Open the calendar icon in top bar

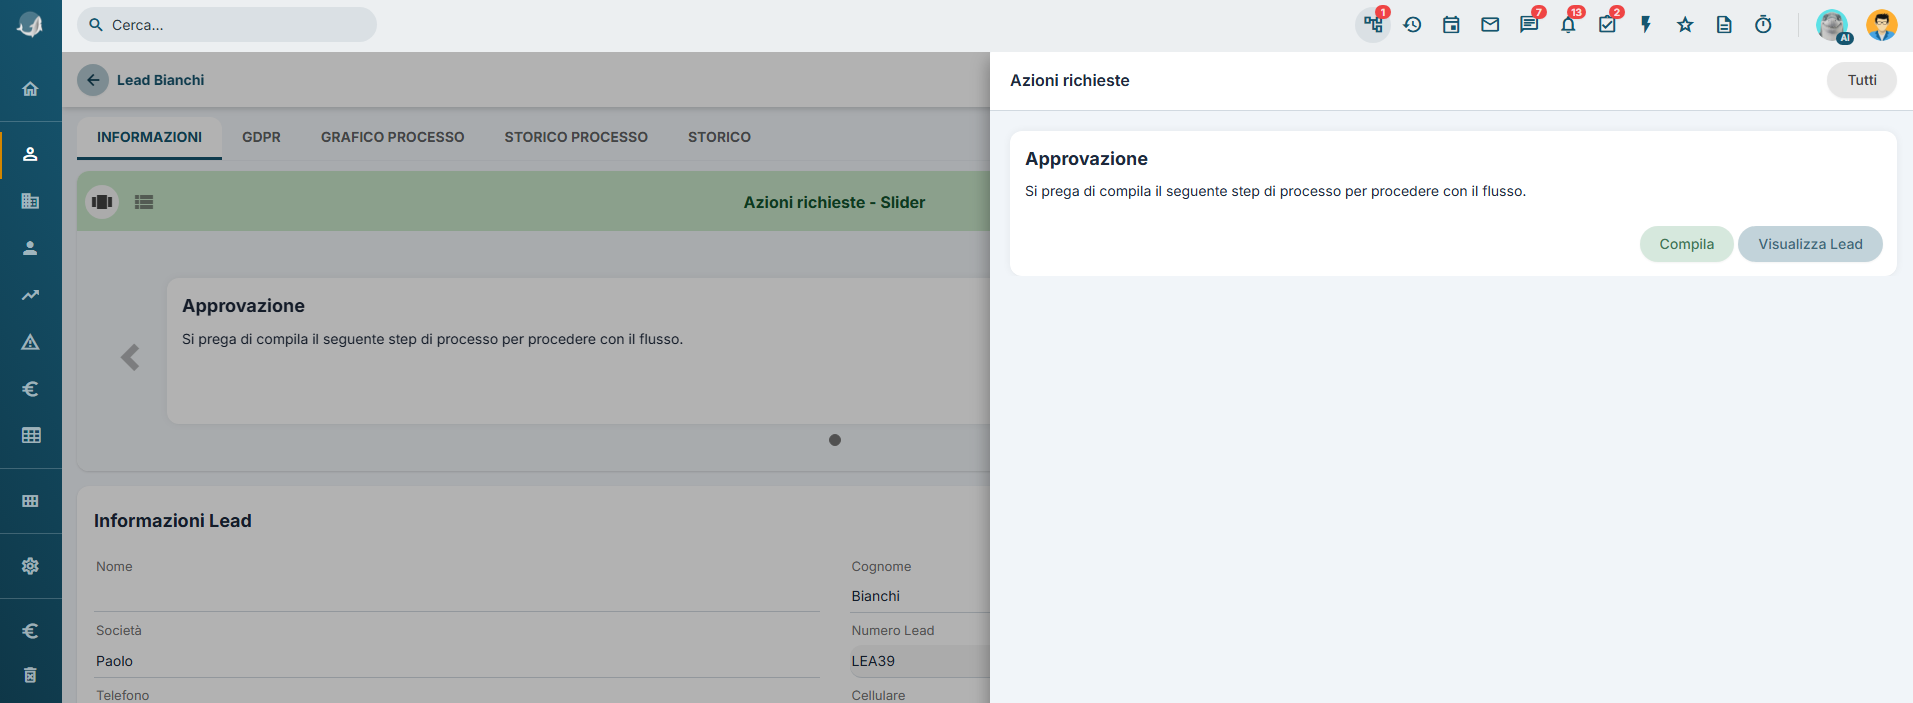coord(1451,25)
